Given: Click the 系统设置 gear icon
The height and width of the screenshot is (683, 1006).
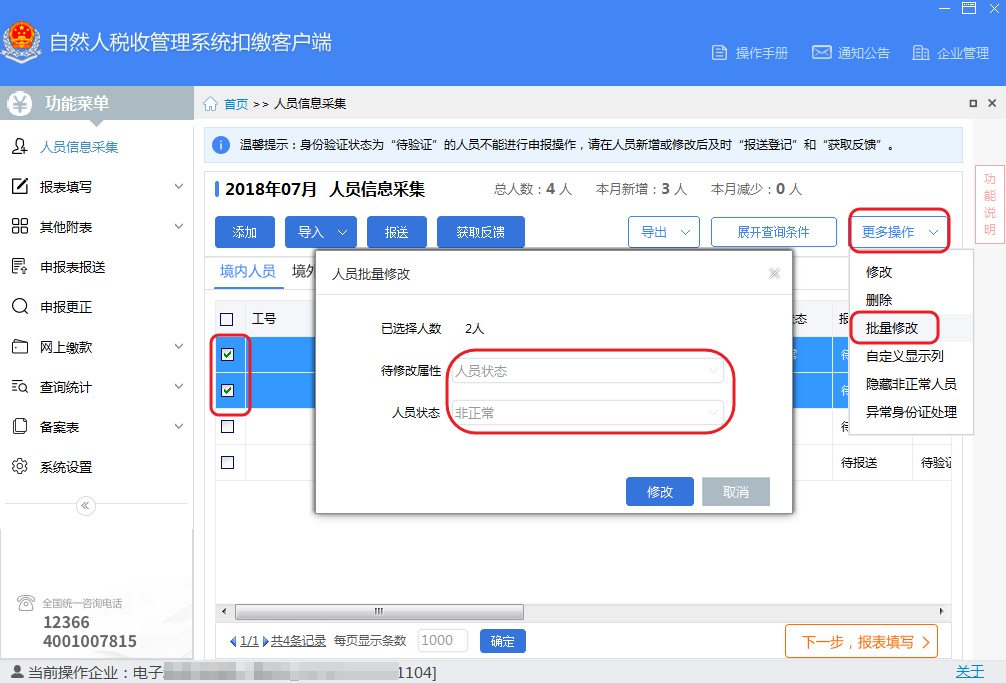Looking at the screenshot, I should (x=20, y=466).
